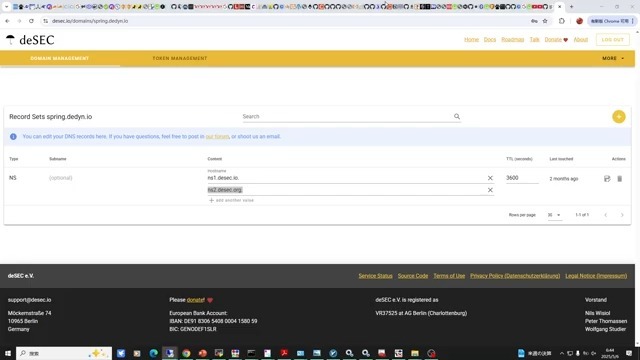Click the taskbar clock

click(609, 353)
